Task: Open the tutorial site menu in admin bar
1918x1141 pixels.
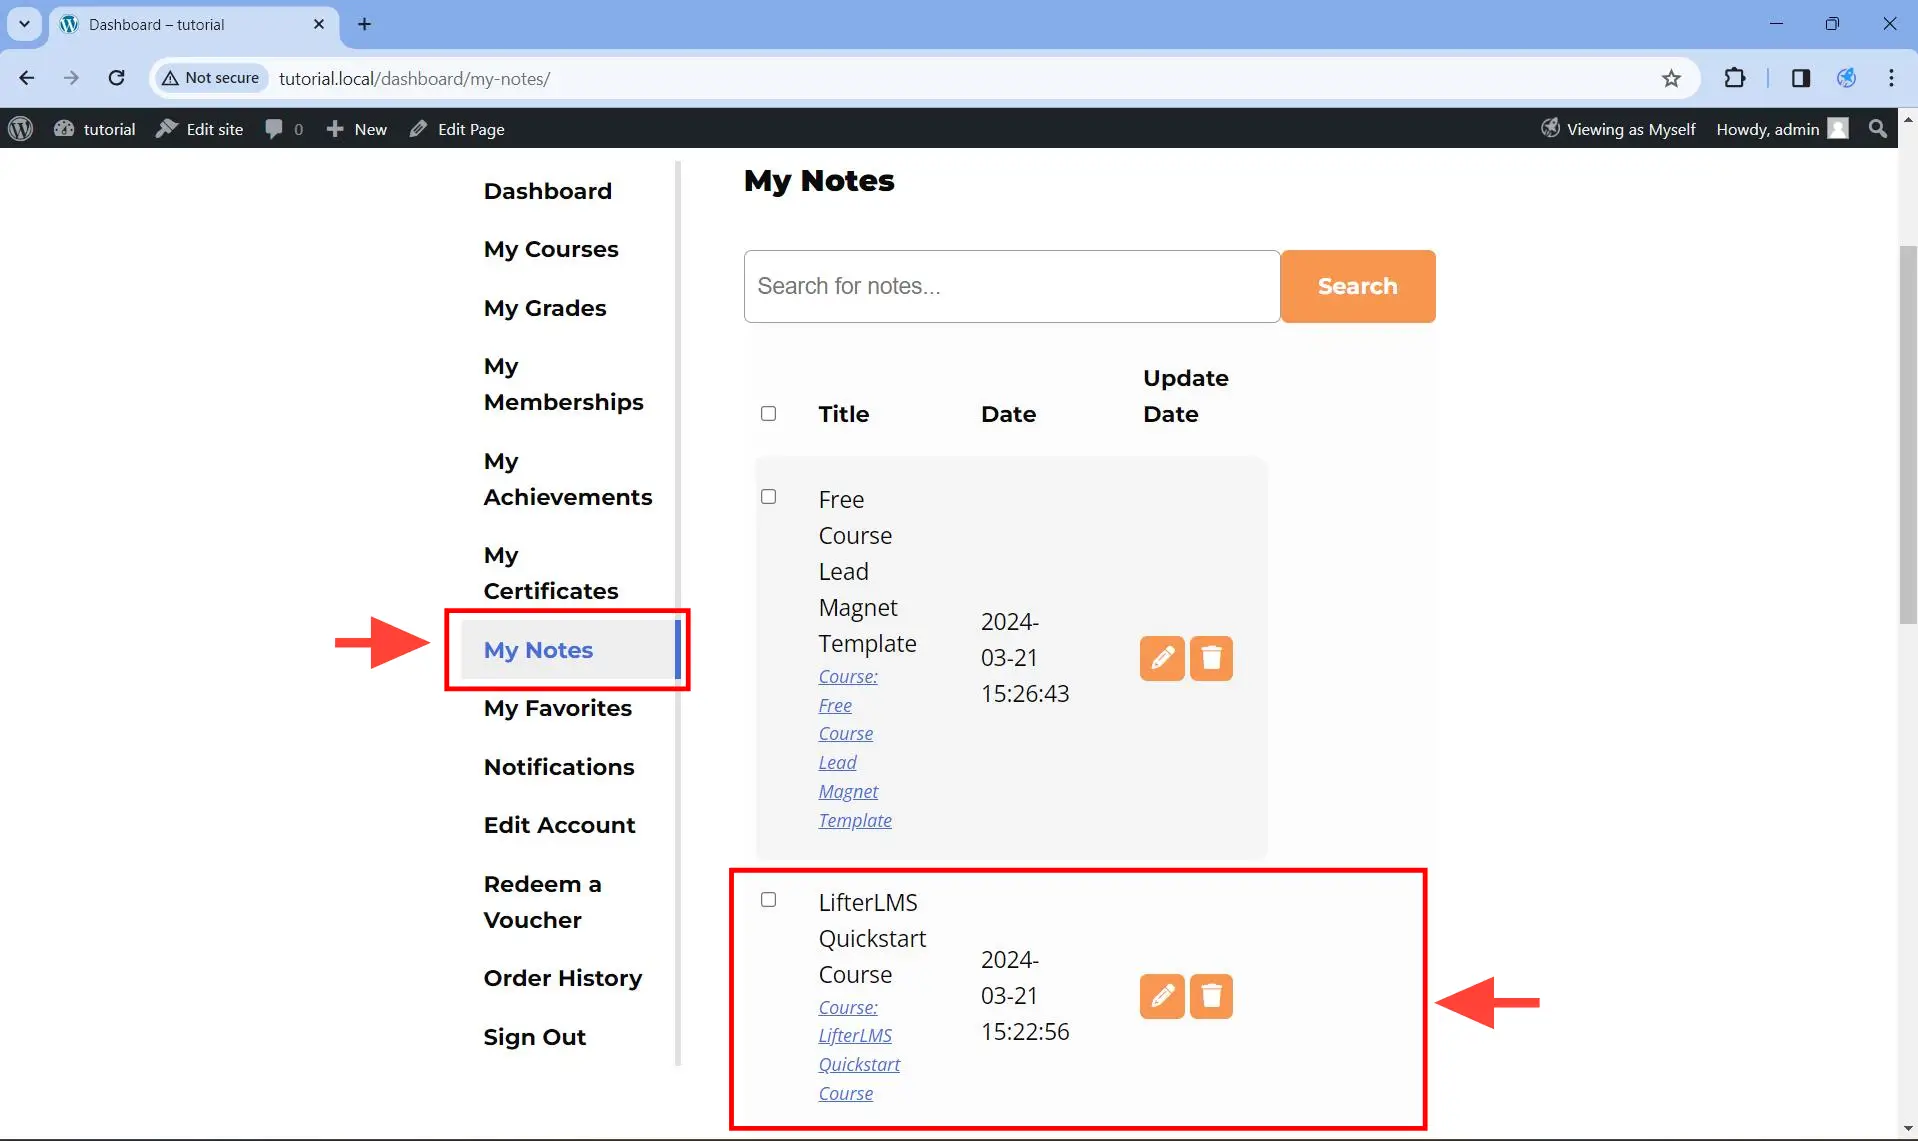Action: (95, 129)
